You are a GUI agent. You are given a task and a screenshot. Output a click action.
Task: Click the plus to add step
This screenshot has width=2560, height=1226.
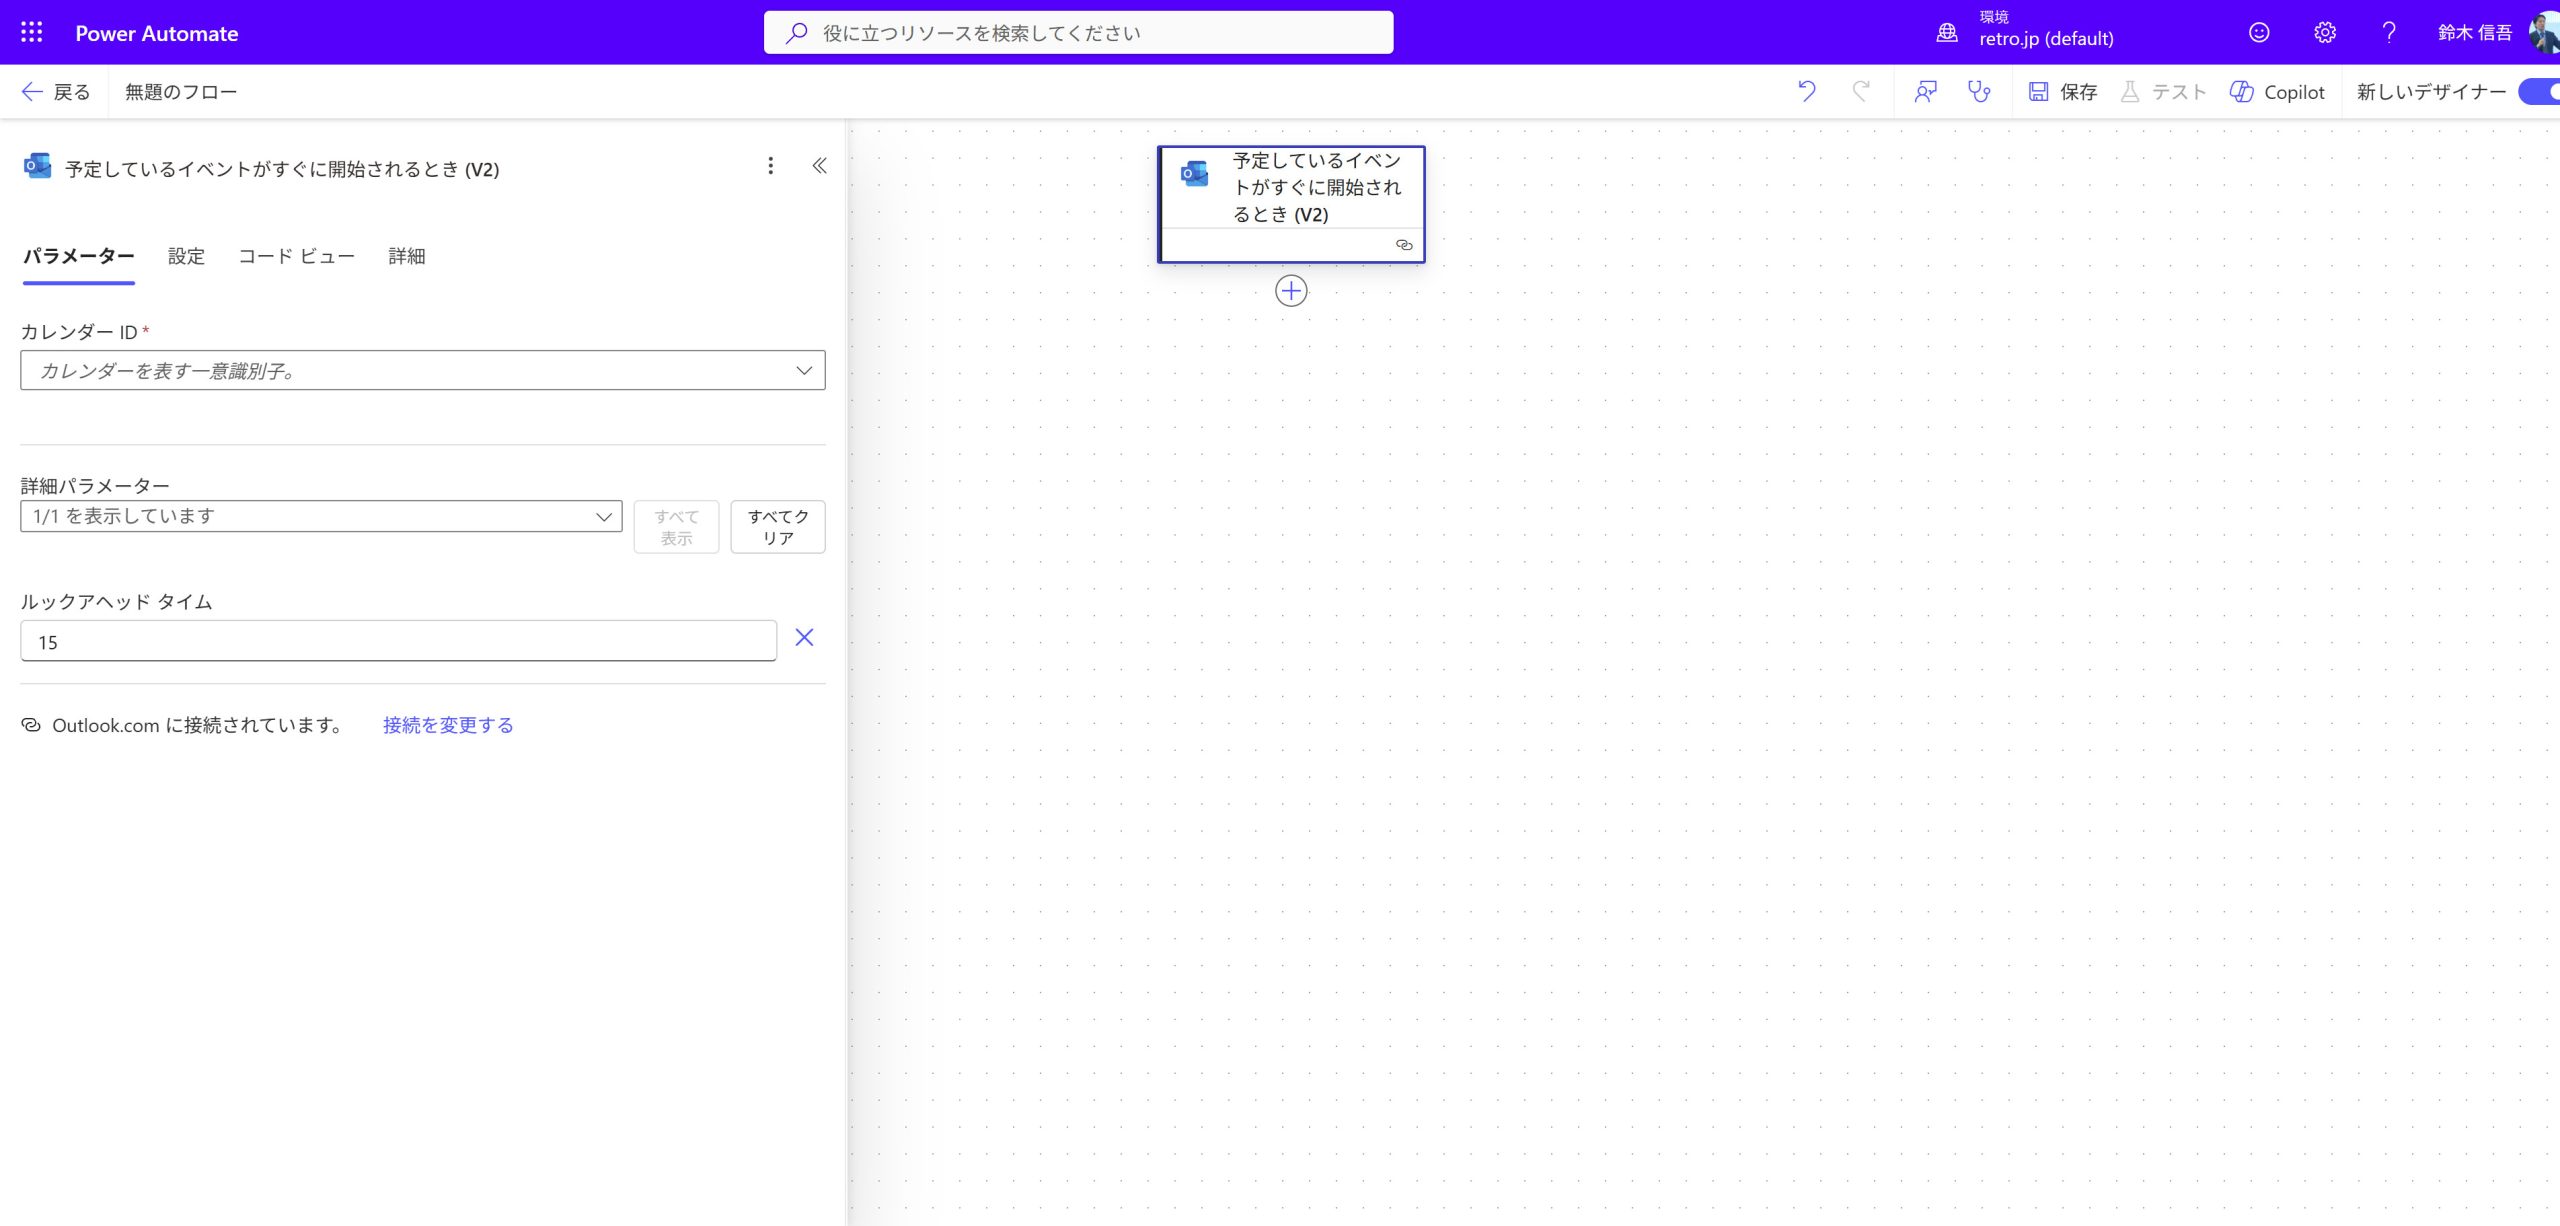click(1291, 291)
